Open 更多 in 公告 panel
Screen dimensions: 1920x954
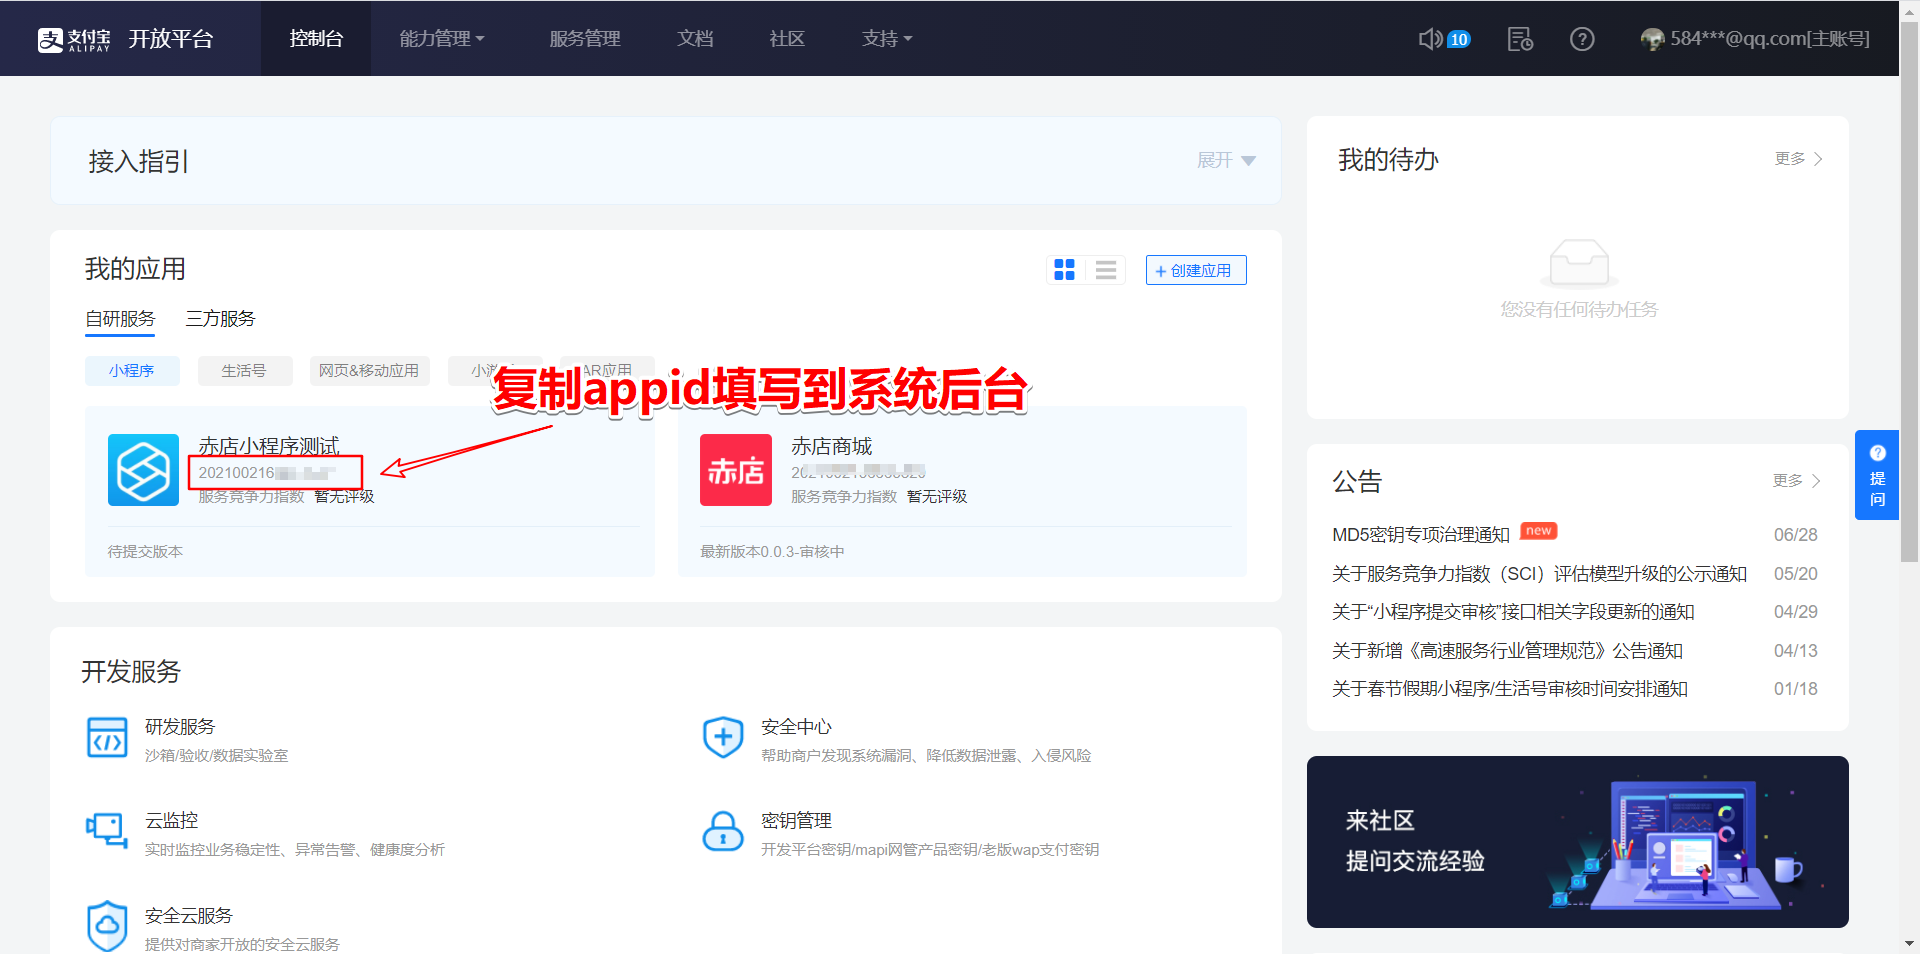pos(1796,481)
